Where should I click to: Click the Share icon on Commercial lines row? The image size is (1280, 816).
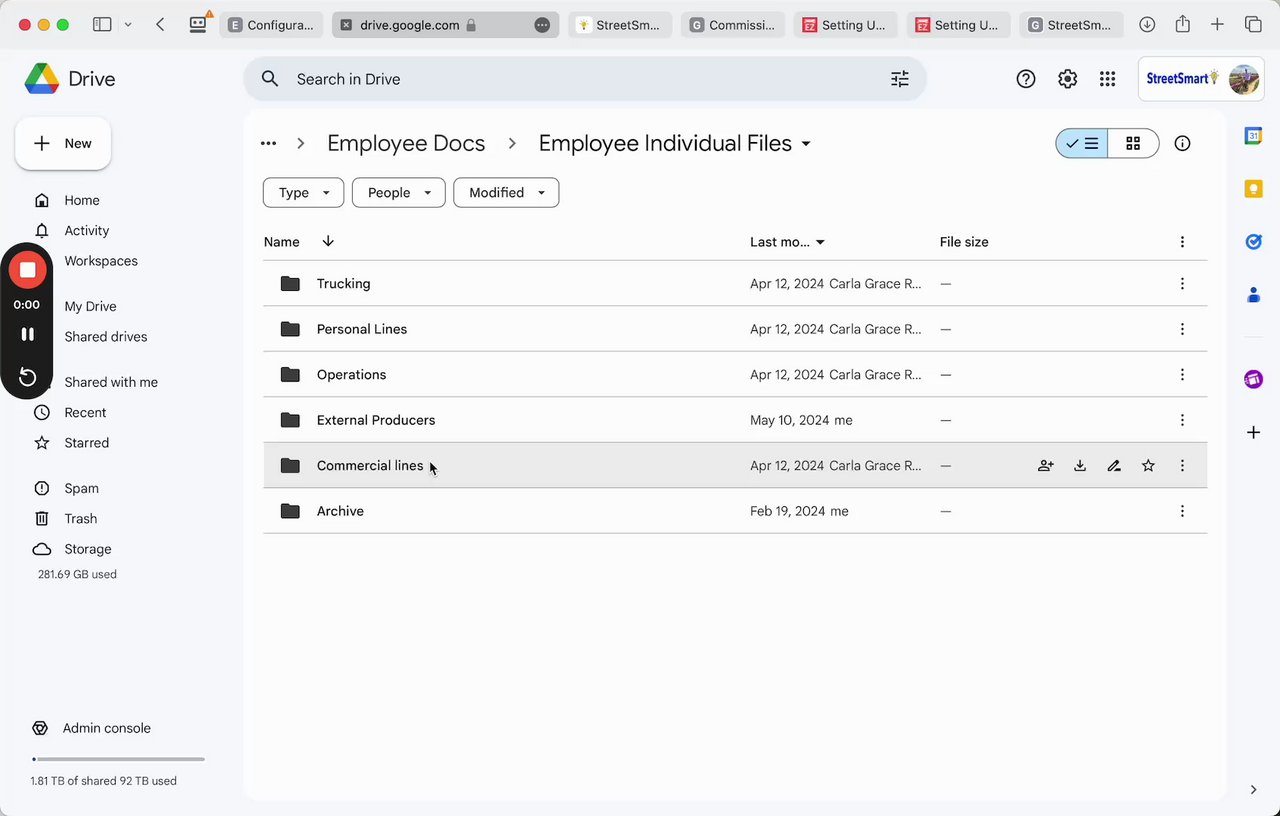(x=1045, y=466)
